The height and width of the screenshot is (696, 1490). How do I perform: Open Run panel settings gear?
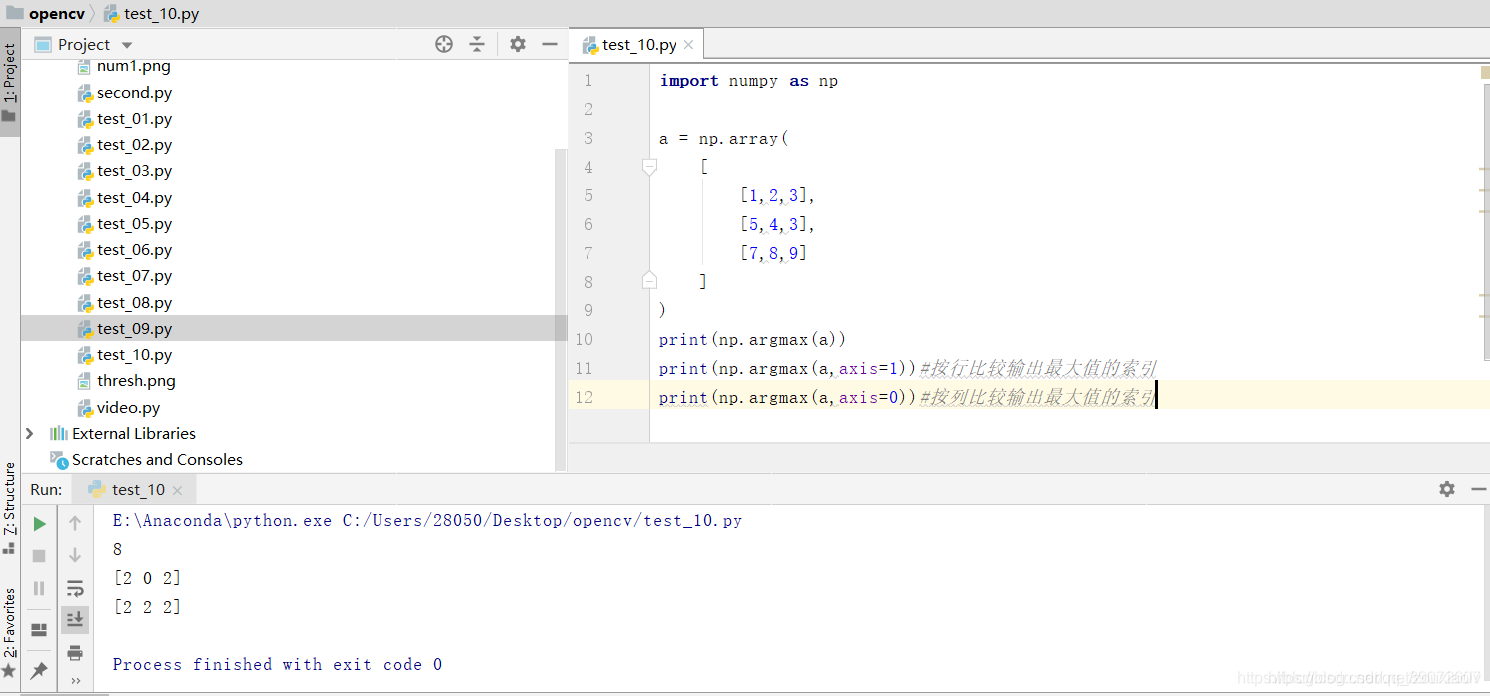tap(1447, 489)
